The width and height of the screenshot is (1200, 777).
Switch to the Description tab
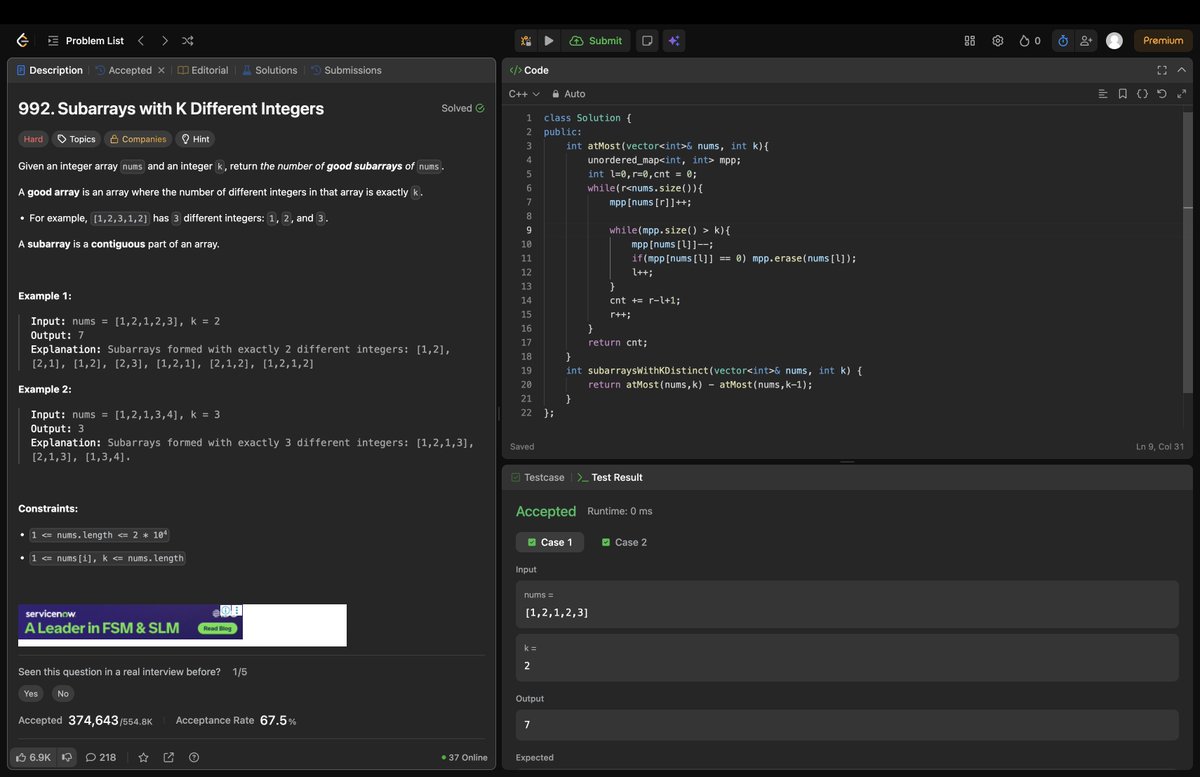[50, 70]
